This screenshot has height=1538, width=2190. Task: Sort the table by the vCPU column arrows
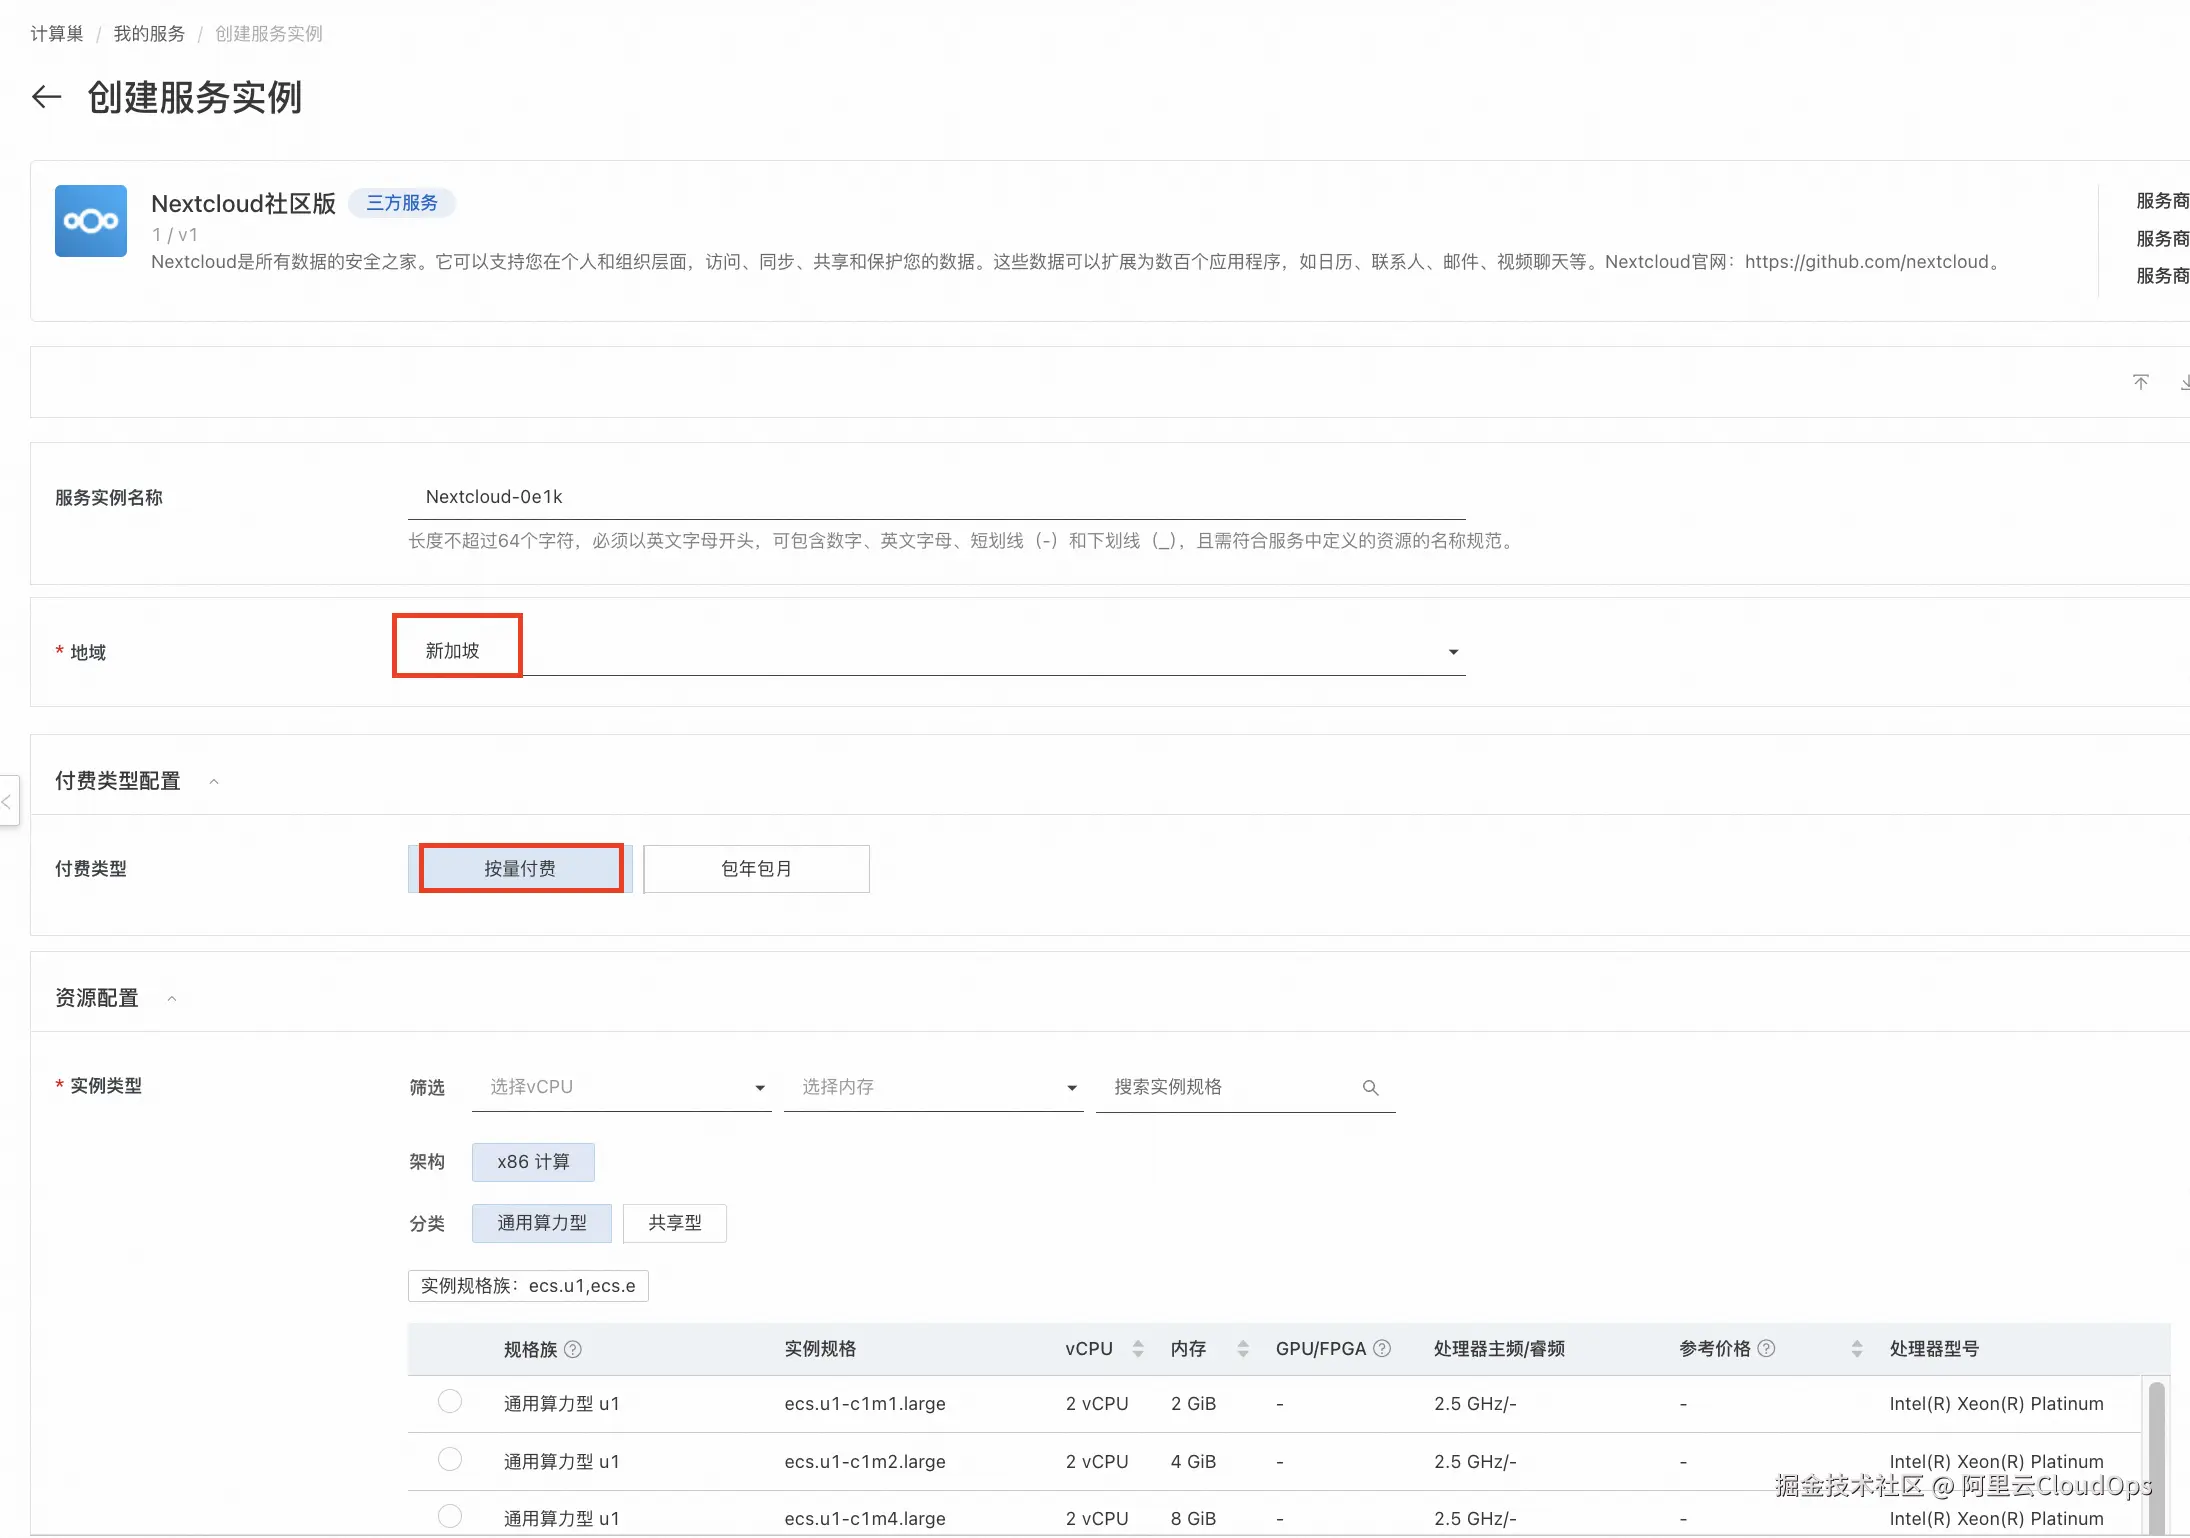[x=1137, y=1349]
